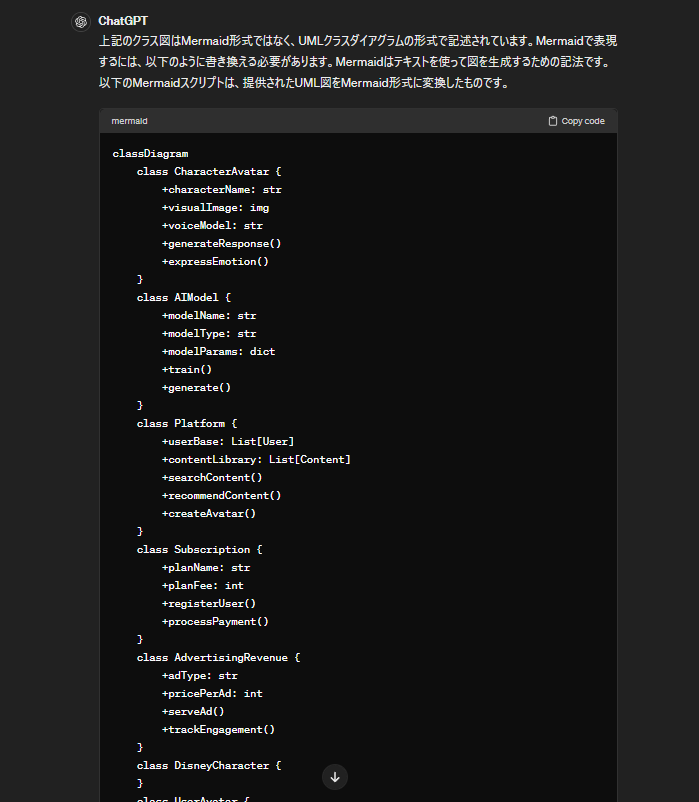This screenshot has height=802, width=699.
Task: Click the mermaid language label
Action: (129, 121)
